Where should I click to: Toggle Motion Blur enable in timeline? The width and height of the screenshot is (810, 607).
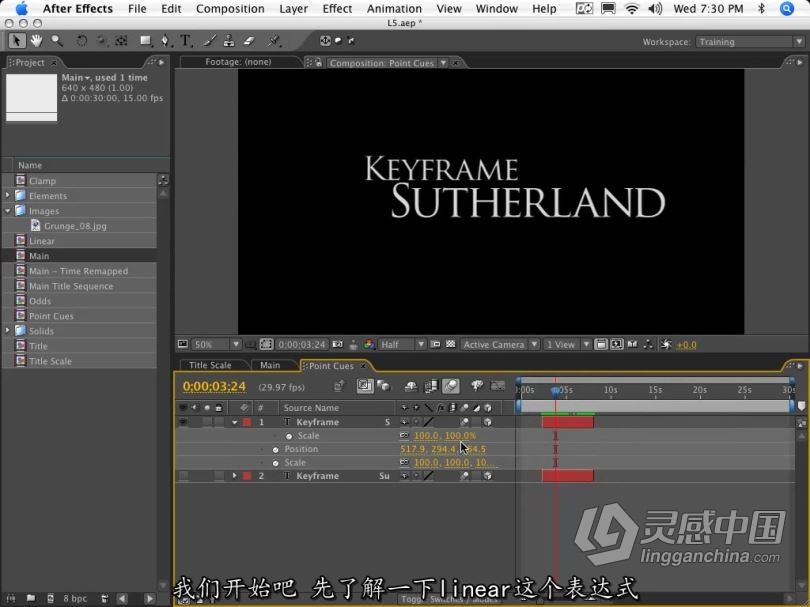pyautogui.click(x=451, y=386)
